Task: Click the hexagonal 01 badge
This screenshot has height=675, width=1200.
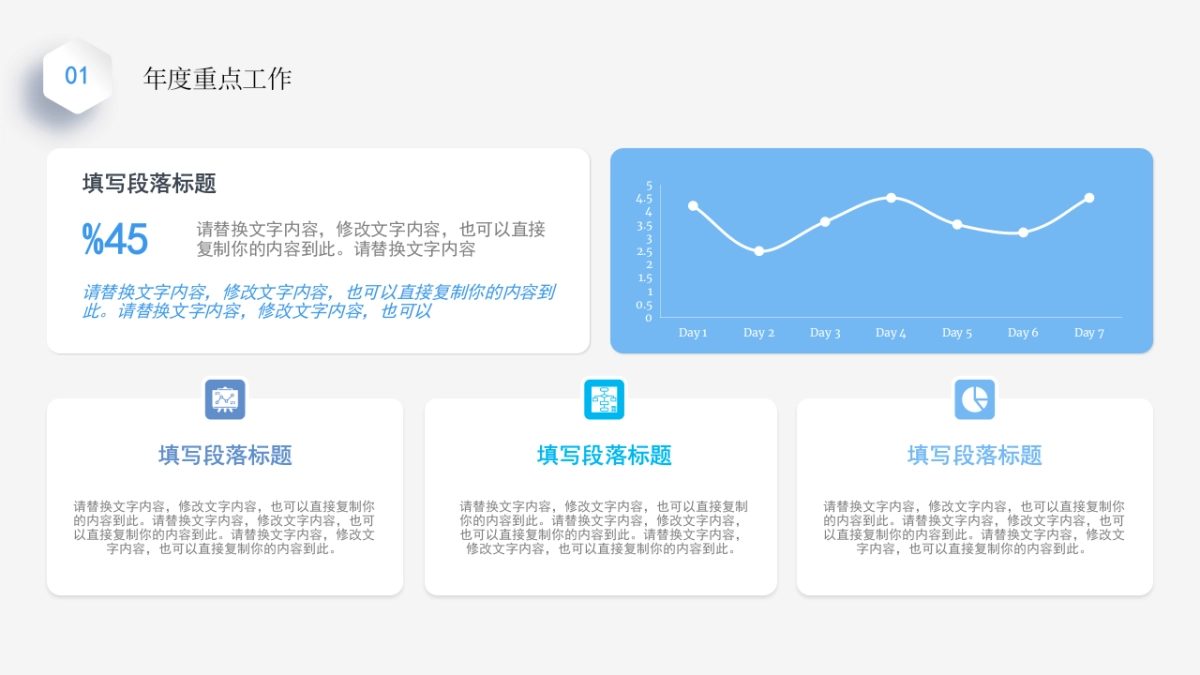Action: point(75,75)
